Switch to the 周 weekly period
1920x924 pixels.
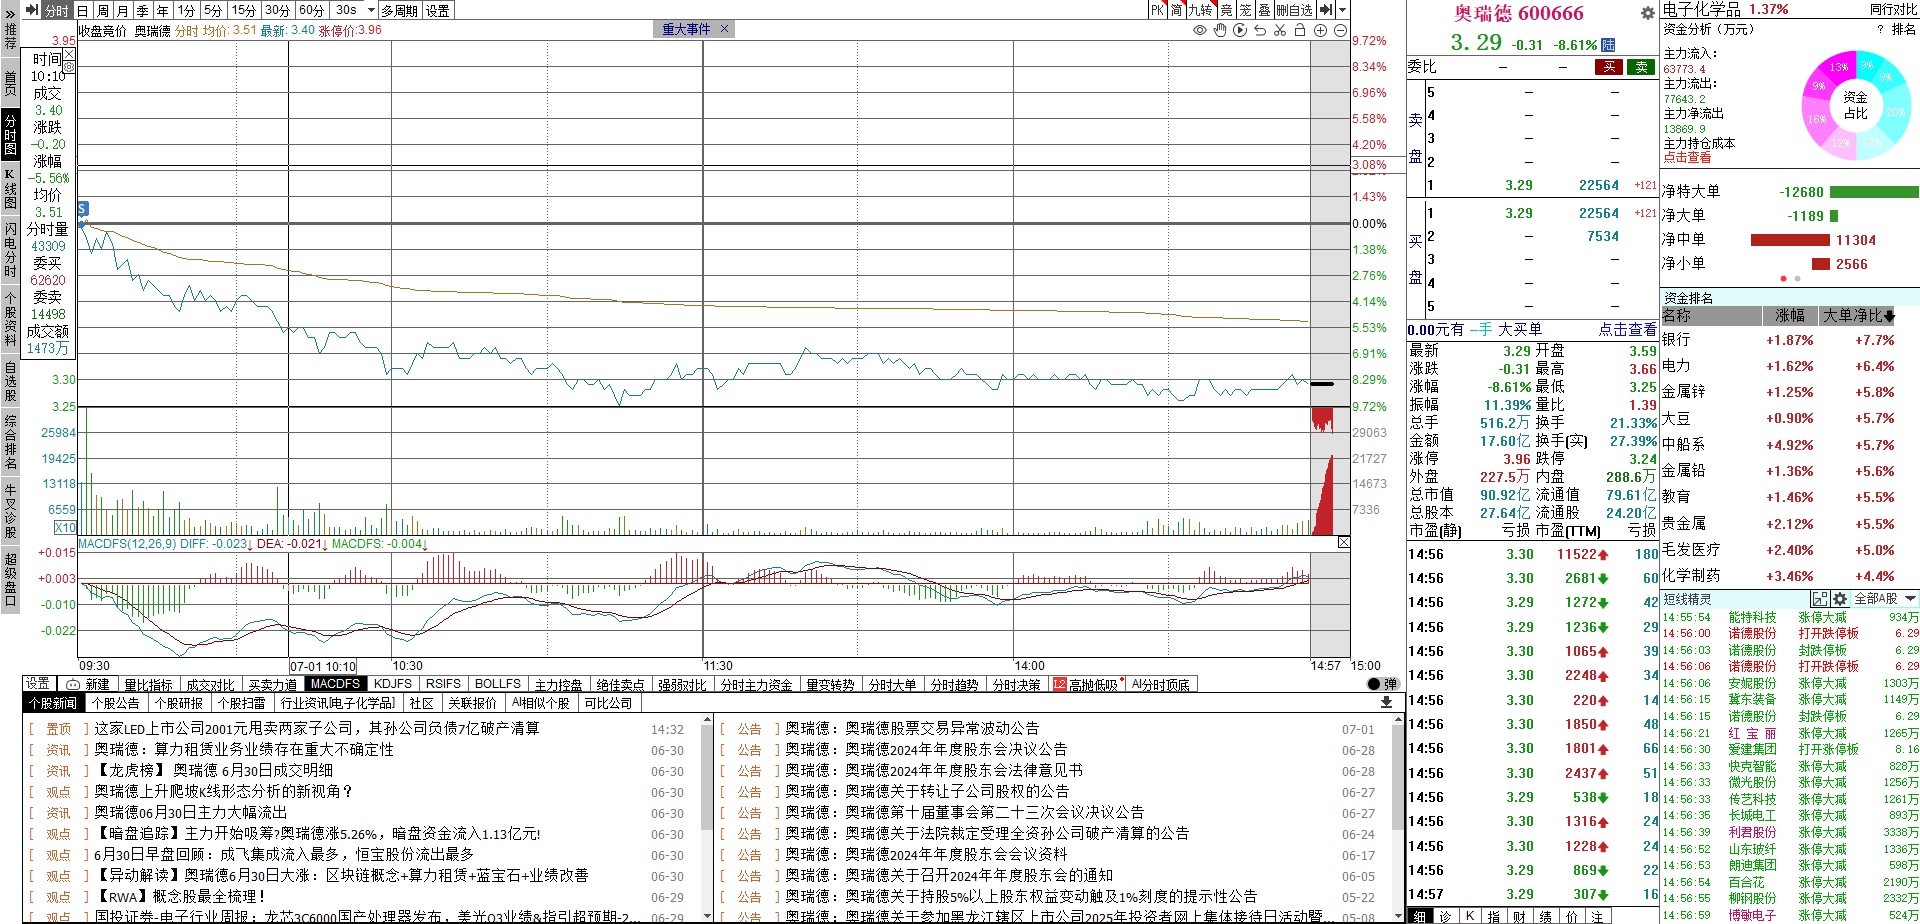[x=103, y=10]
